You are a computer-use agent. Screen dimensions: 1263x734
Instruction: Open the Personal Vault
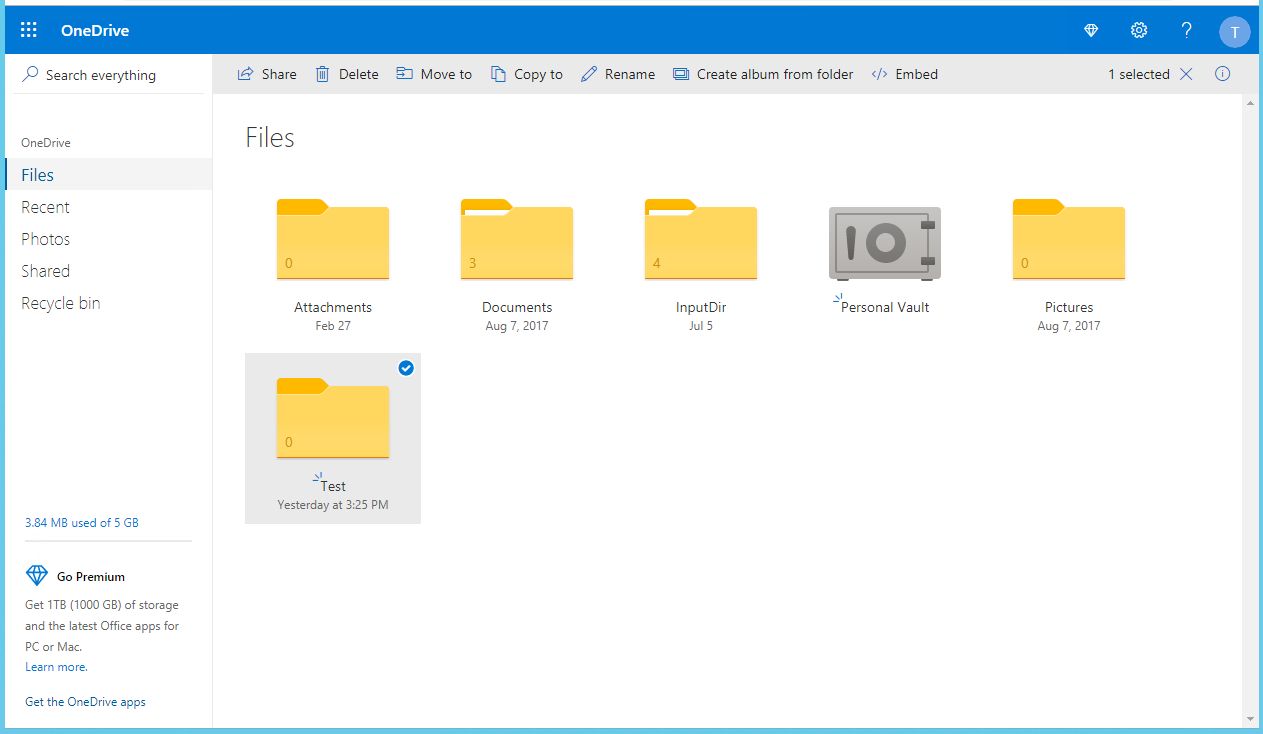884,243
